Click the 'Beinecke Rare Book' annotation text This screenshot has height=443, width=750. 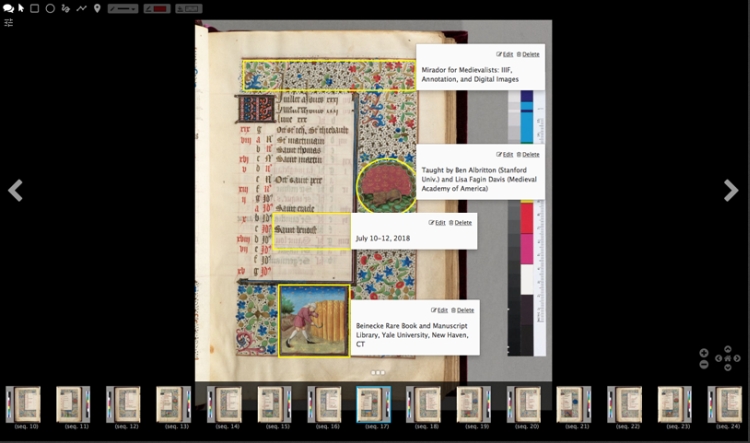coord(412,335)
